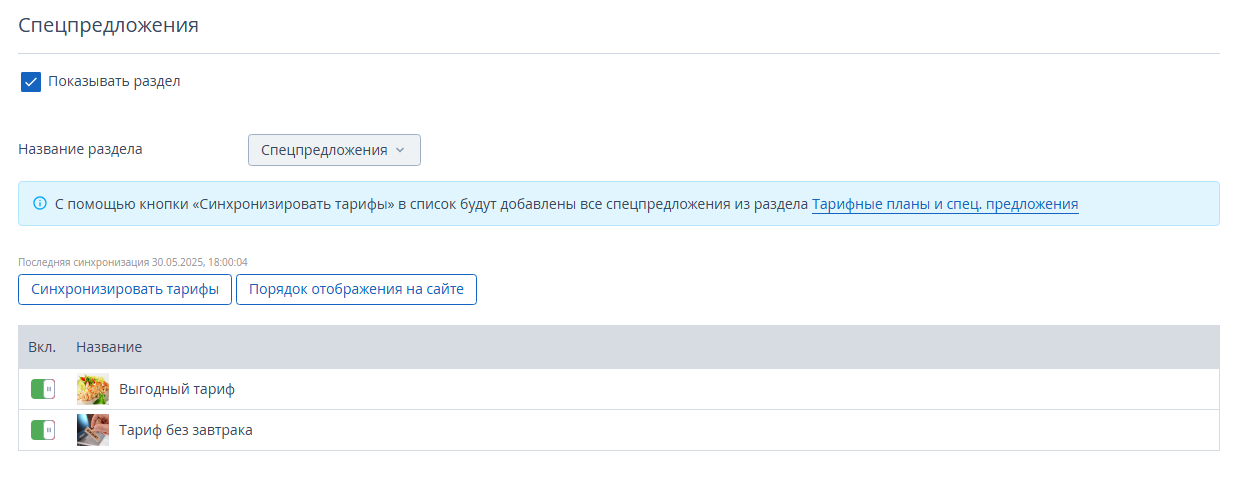1238x477 pixels.
Task: Click the Название раздела field label
Action: tap(80, 149)
